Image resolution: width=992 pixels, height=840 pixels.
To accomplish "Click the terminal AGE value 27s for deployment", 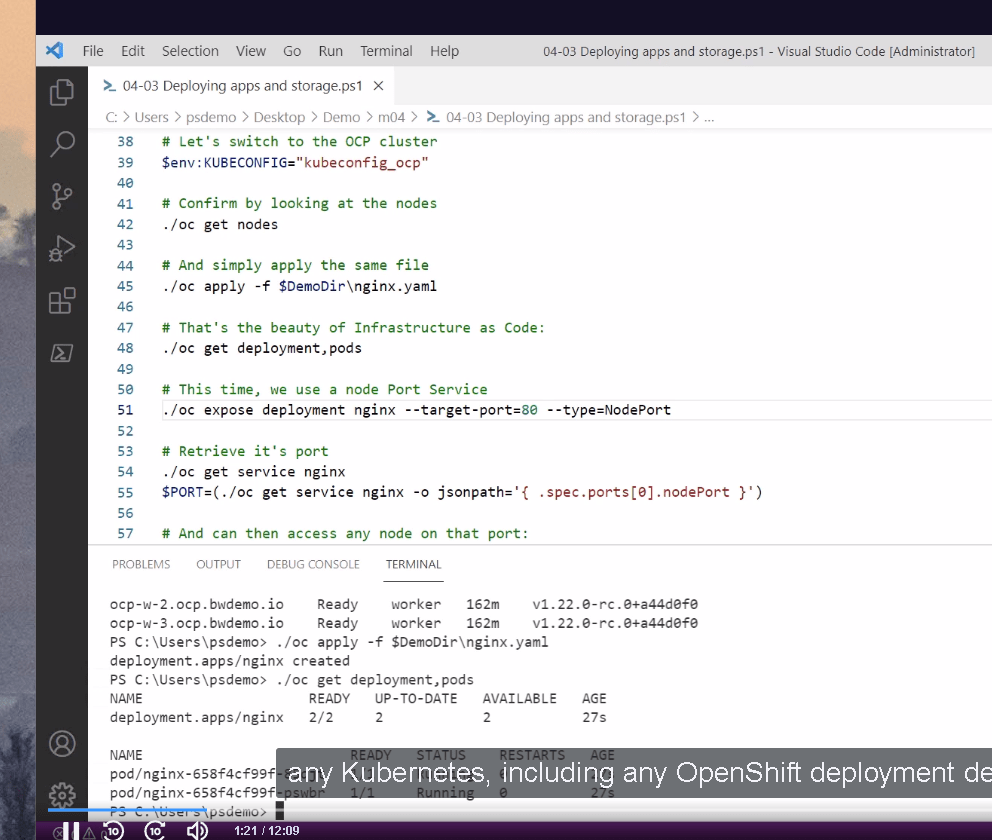I will point(594,717).
